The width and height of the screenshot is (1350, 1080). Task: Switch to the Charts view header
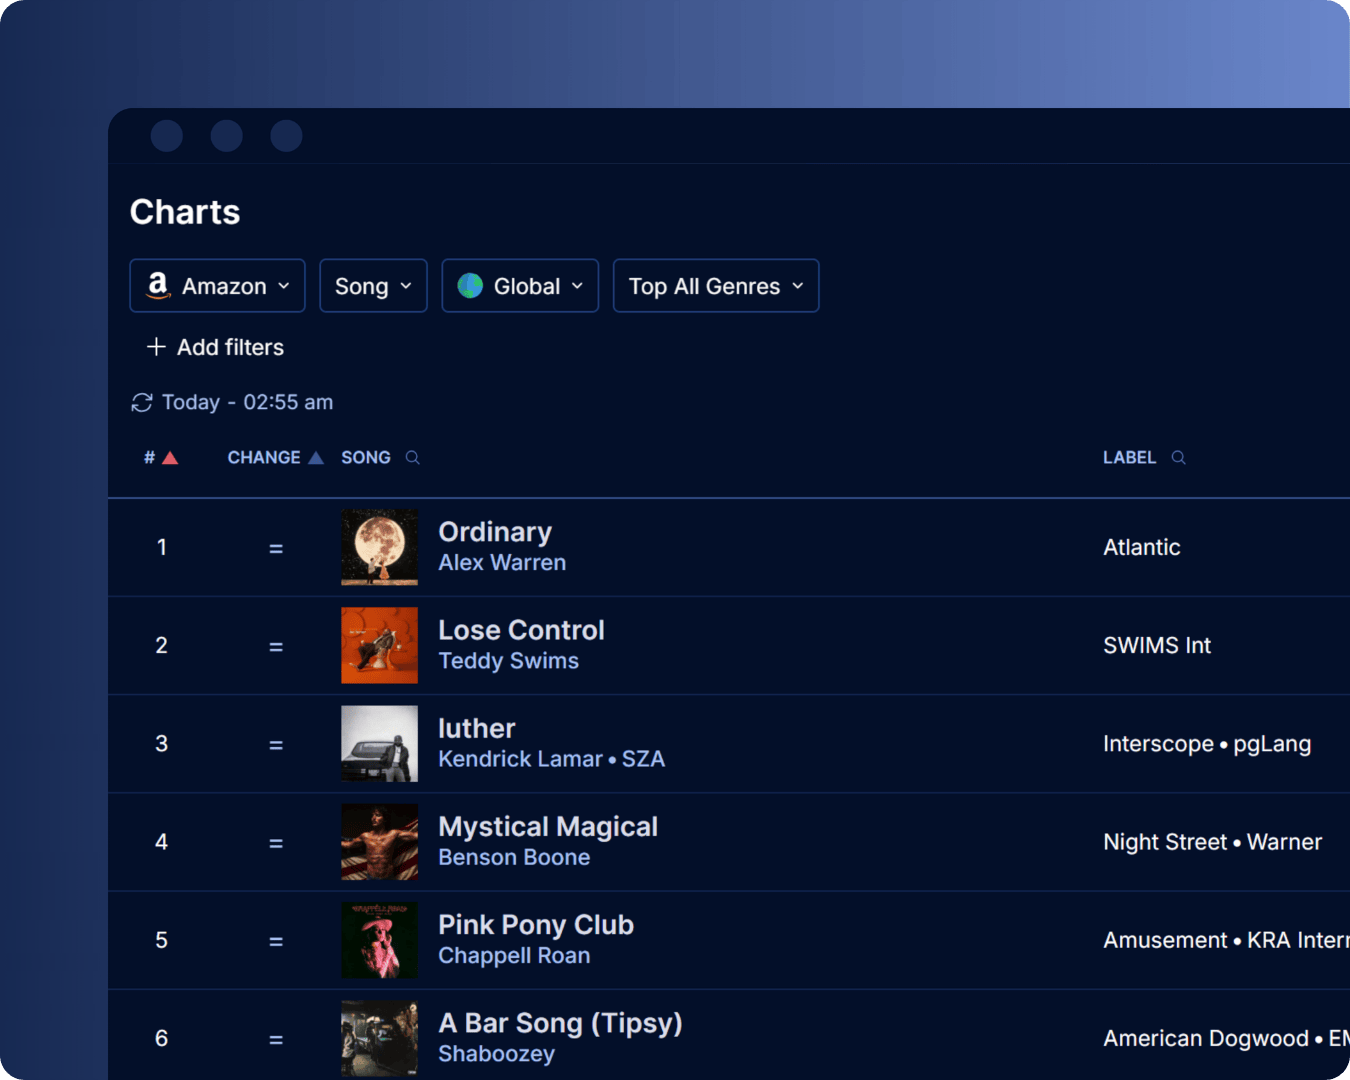184,211
